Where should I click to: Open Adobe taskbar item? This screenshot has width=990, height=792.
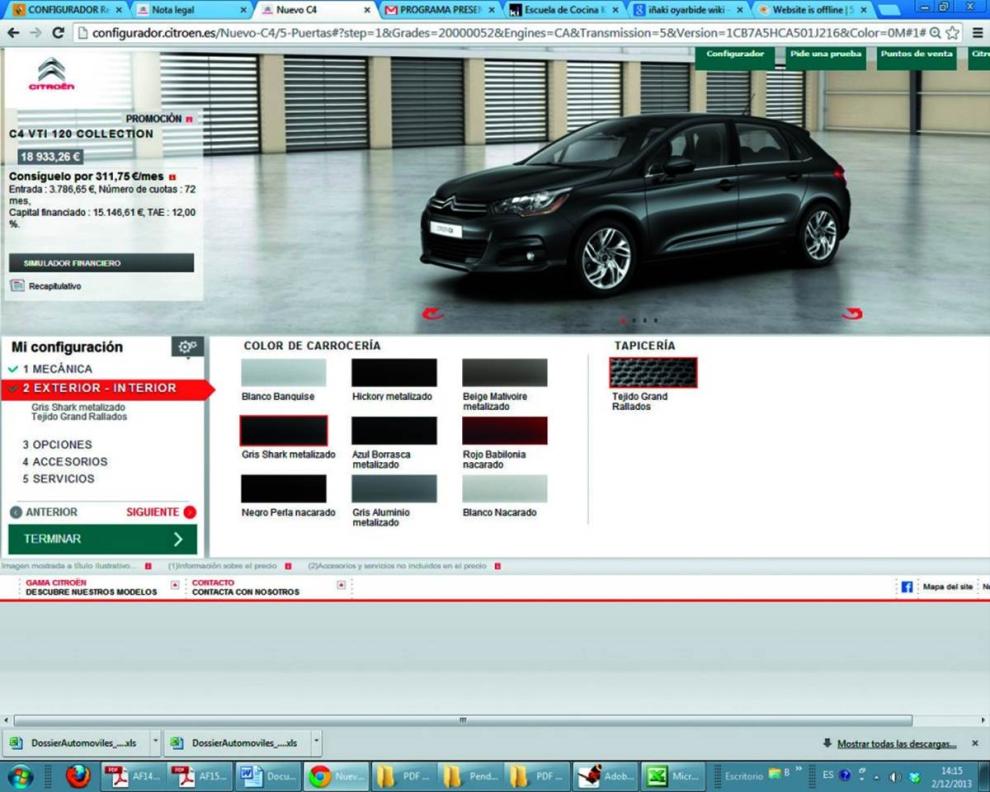tap(606, 776)
